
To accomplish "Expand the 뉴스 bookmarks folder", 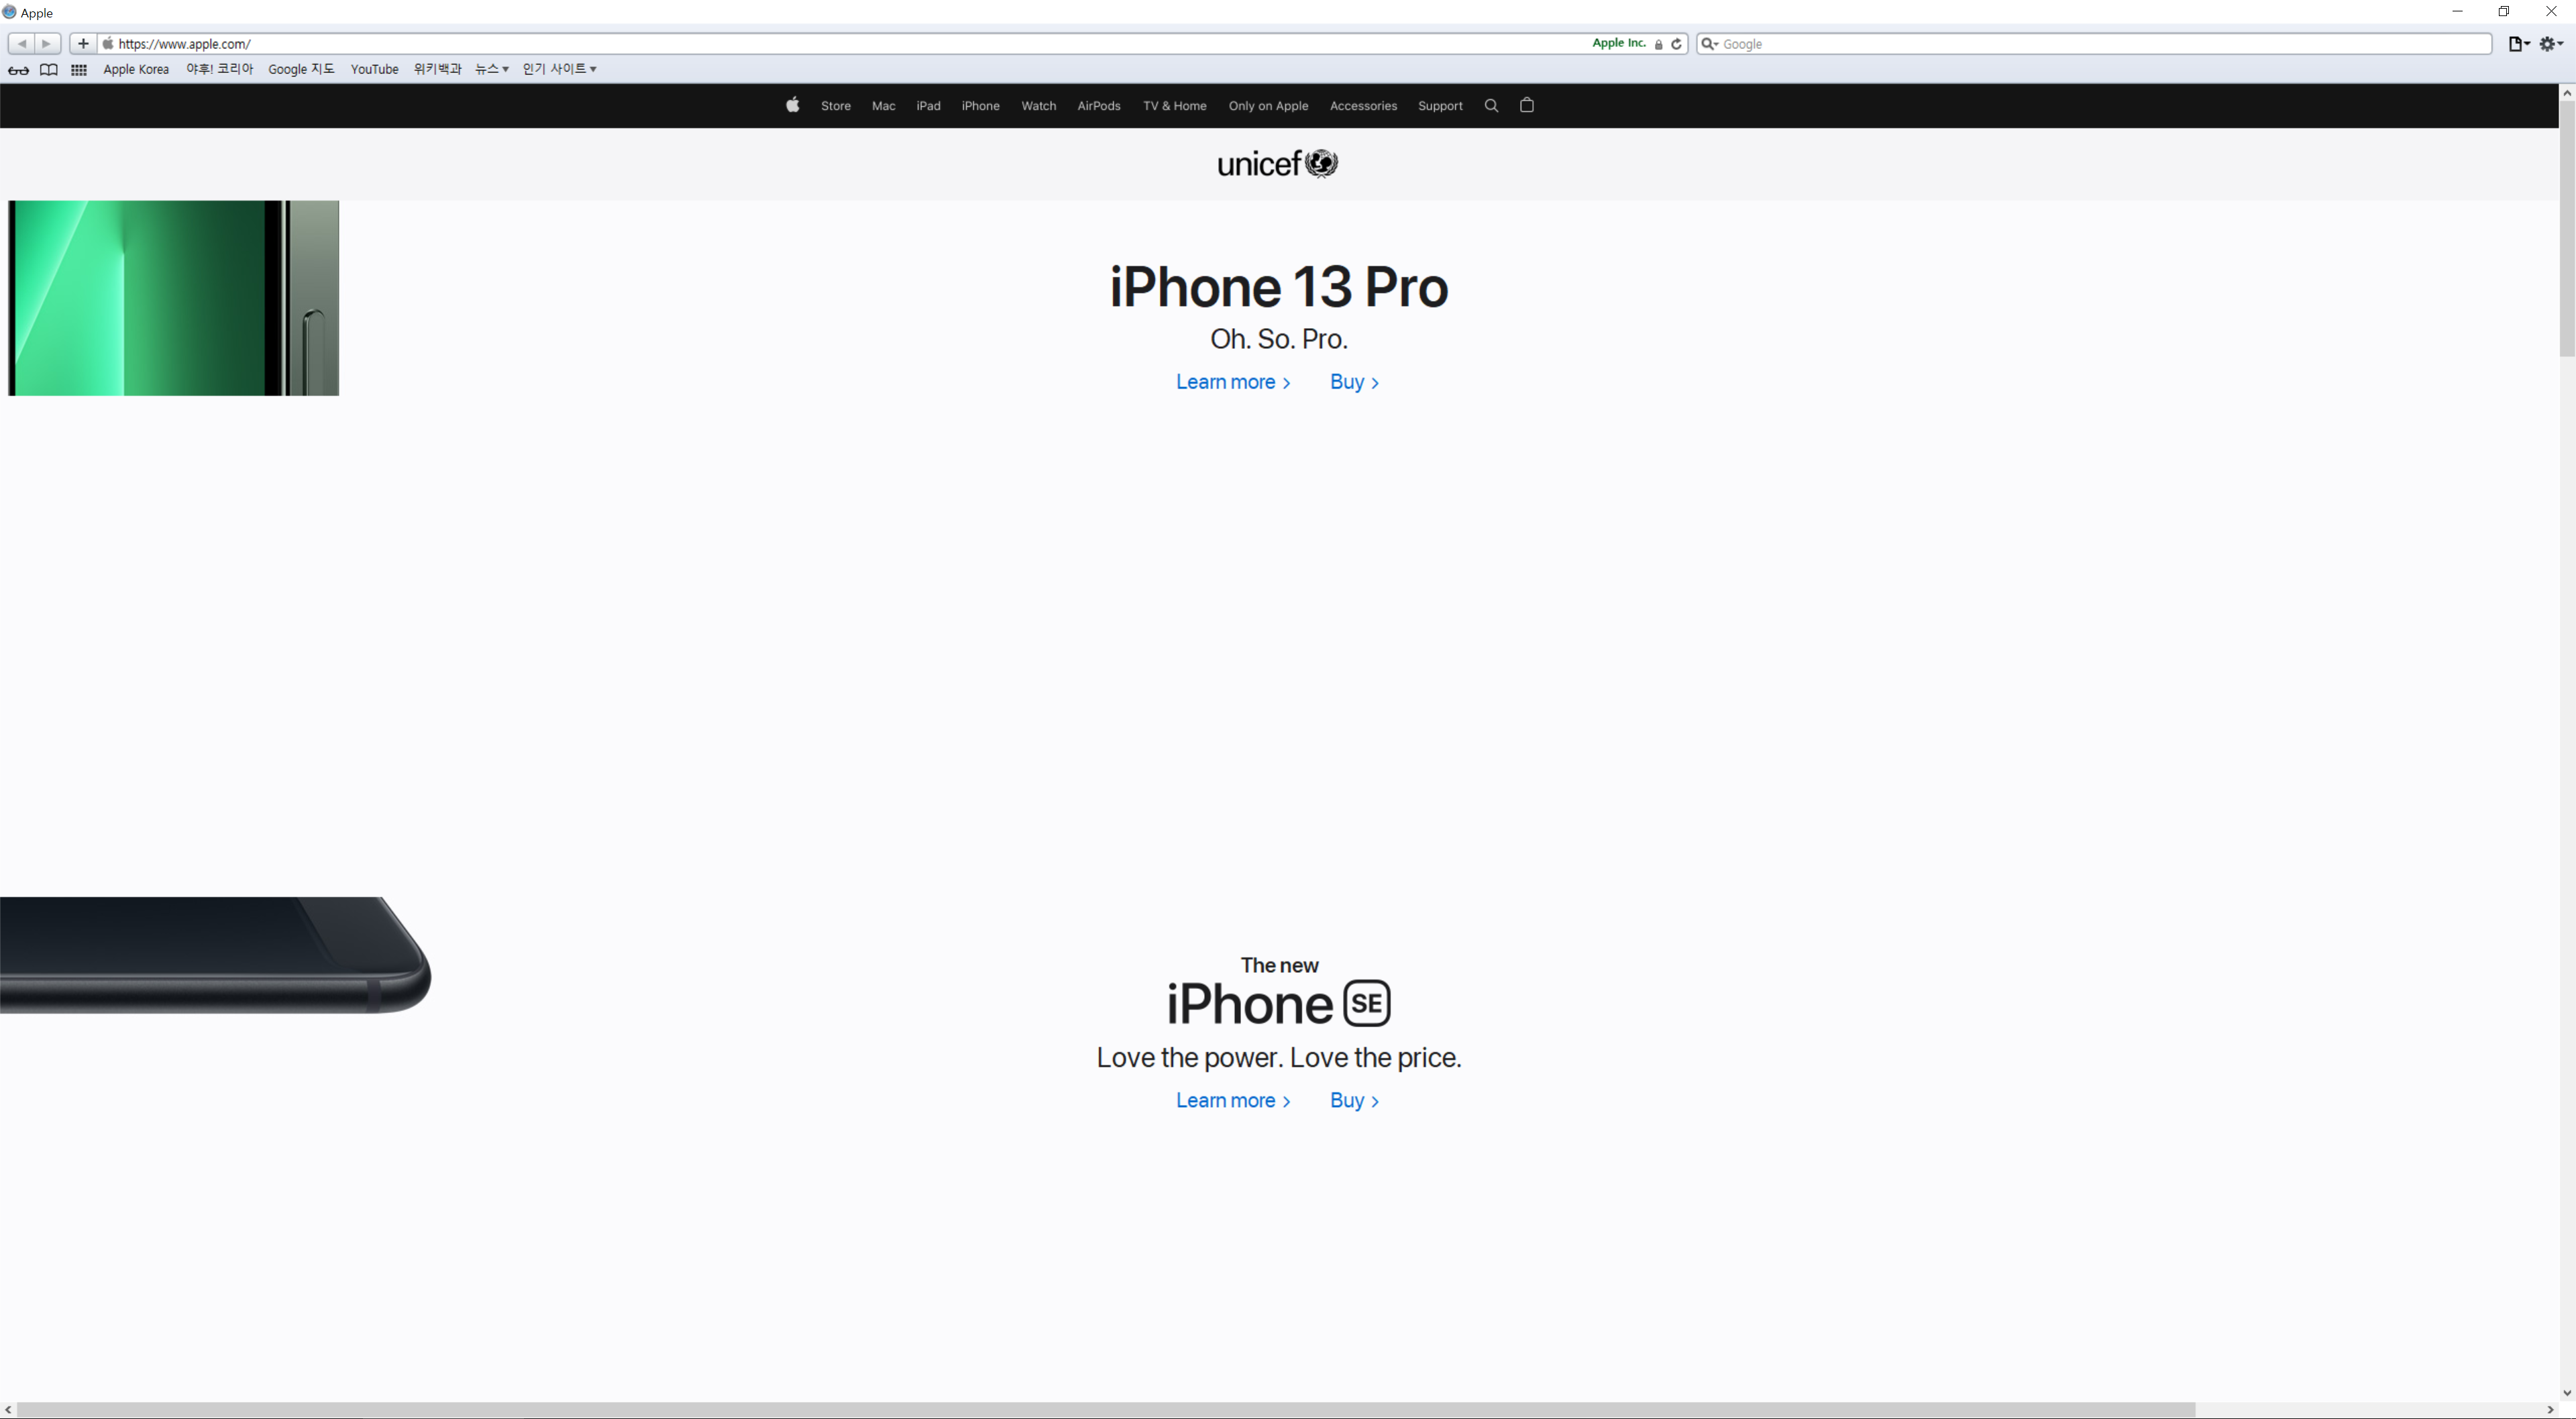I will (x=491, y=69).
